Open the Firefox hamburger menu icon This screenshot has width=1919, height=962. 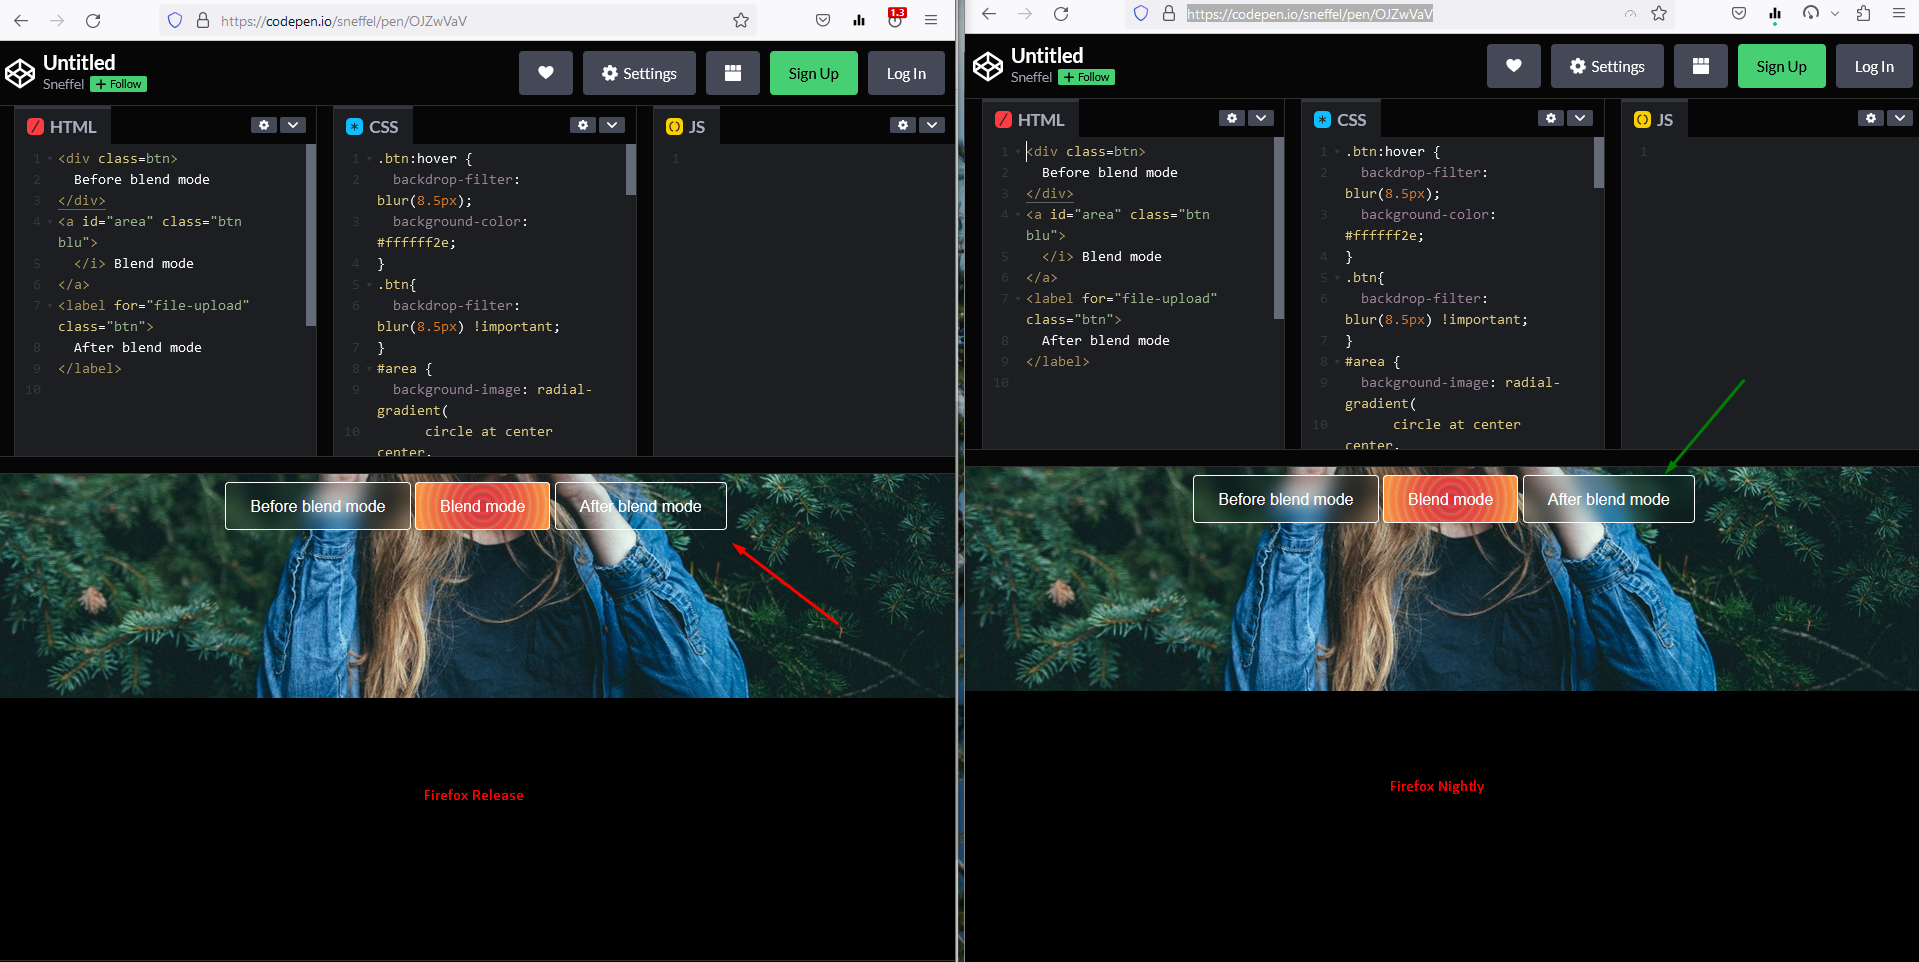(x=931, y=20)
